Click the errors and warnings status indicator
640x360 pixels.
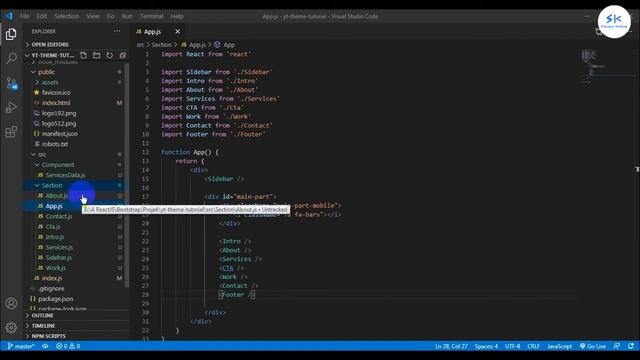(x=68, y=346)
